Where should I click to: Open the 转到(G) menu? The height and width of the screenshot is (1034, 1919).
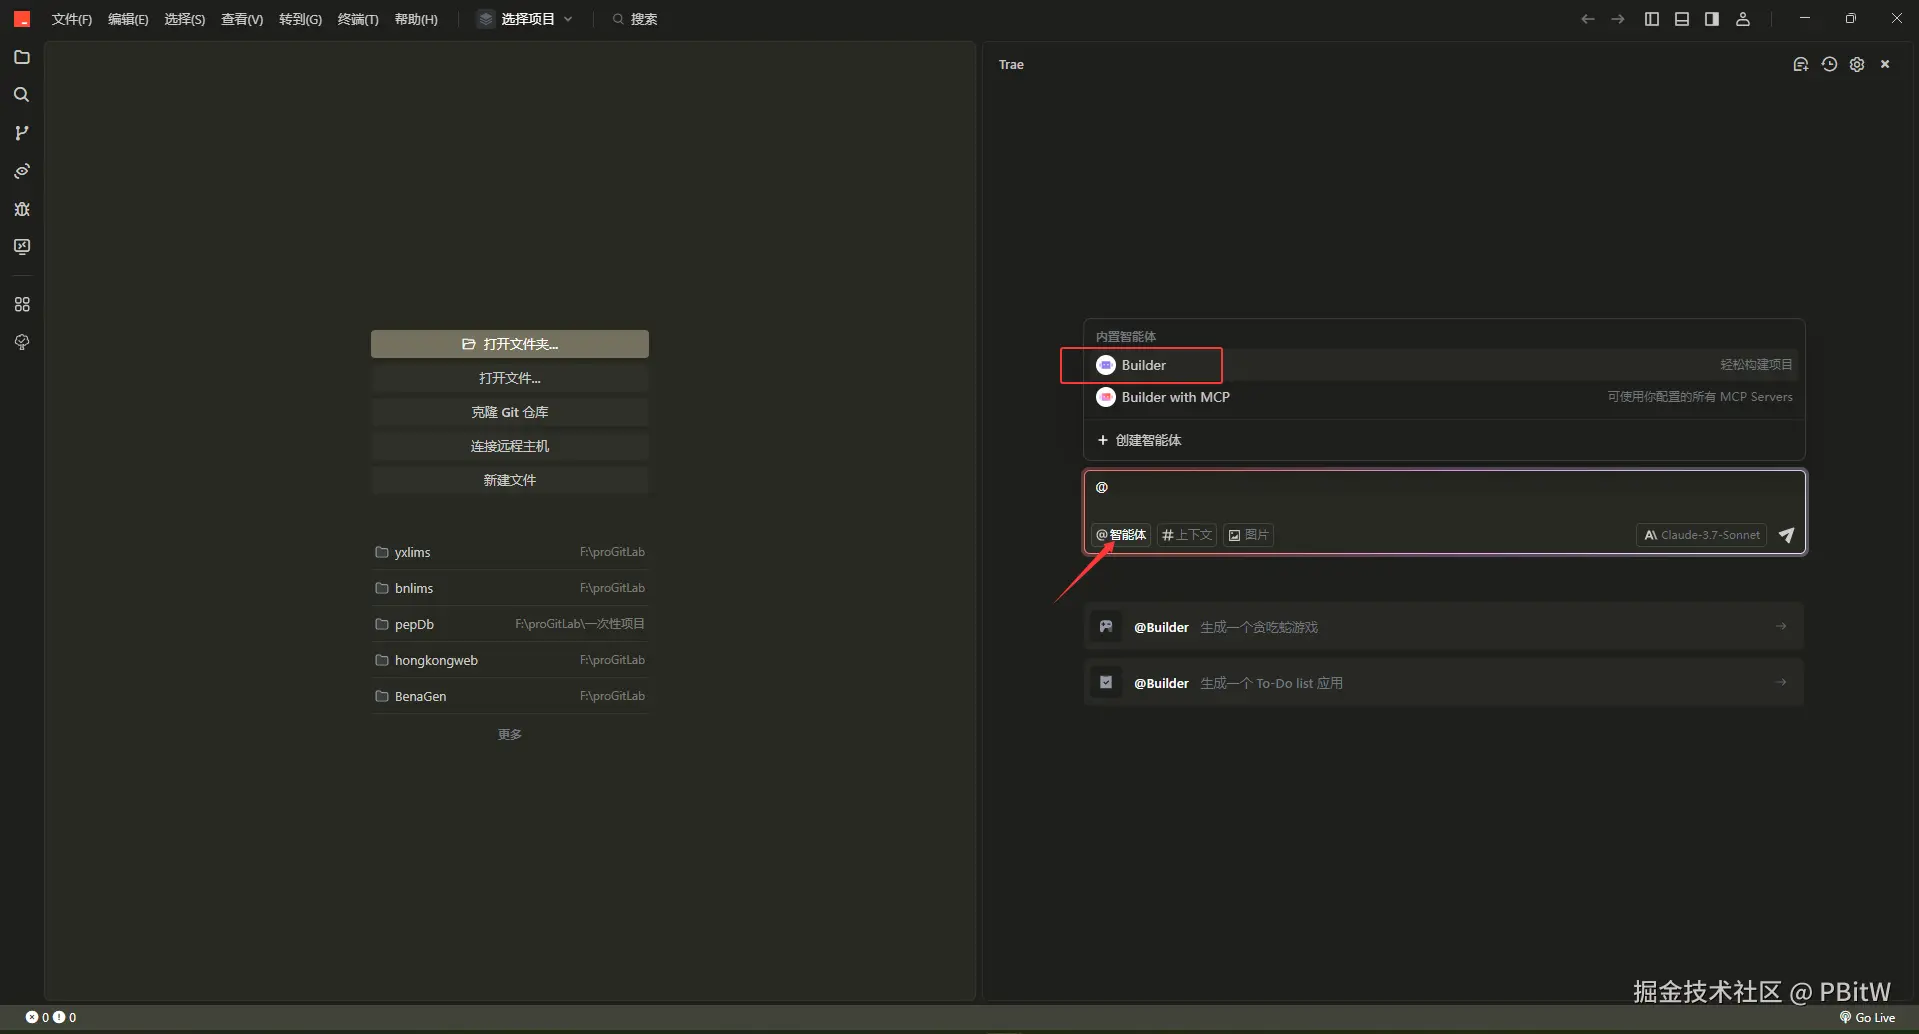click(x=300, y=19)
